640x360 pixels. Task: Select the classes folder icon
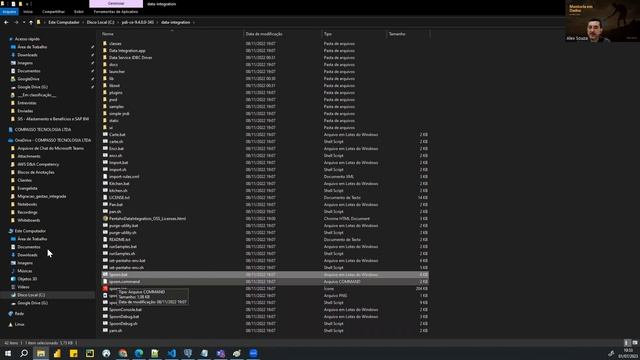coord(105,43)
